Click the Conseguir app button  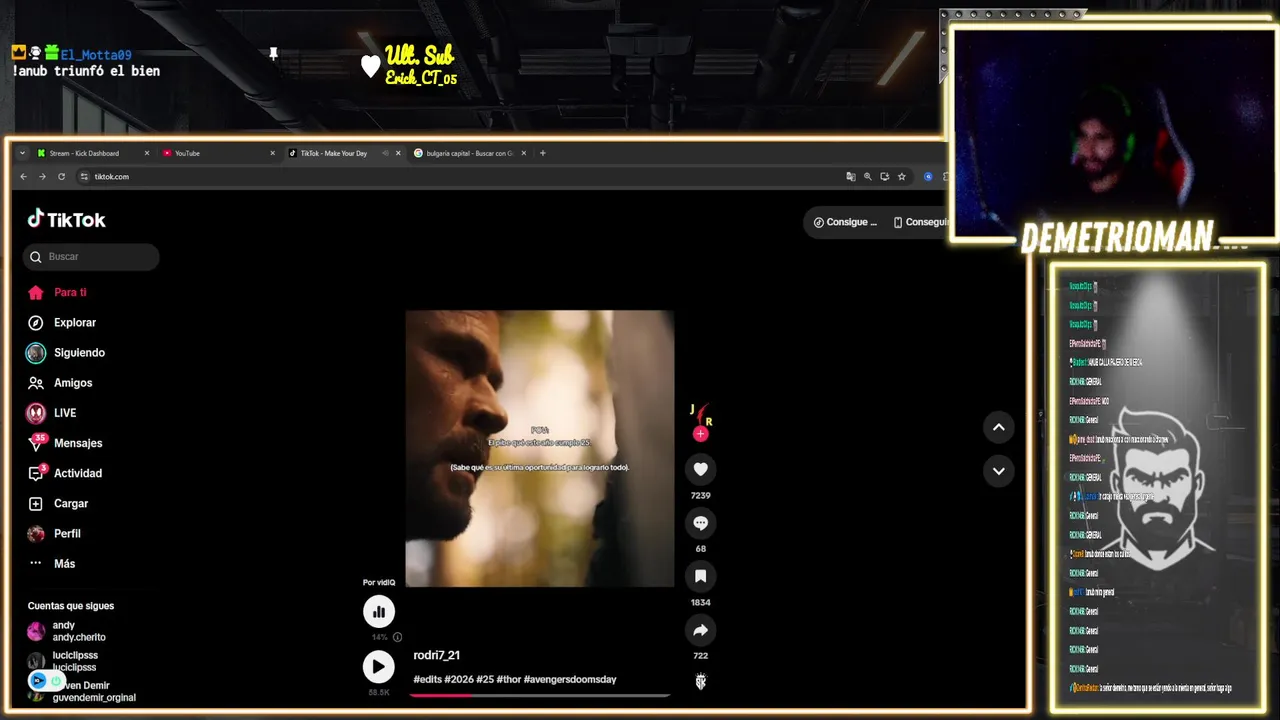(x=920, y=222)
